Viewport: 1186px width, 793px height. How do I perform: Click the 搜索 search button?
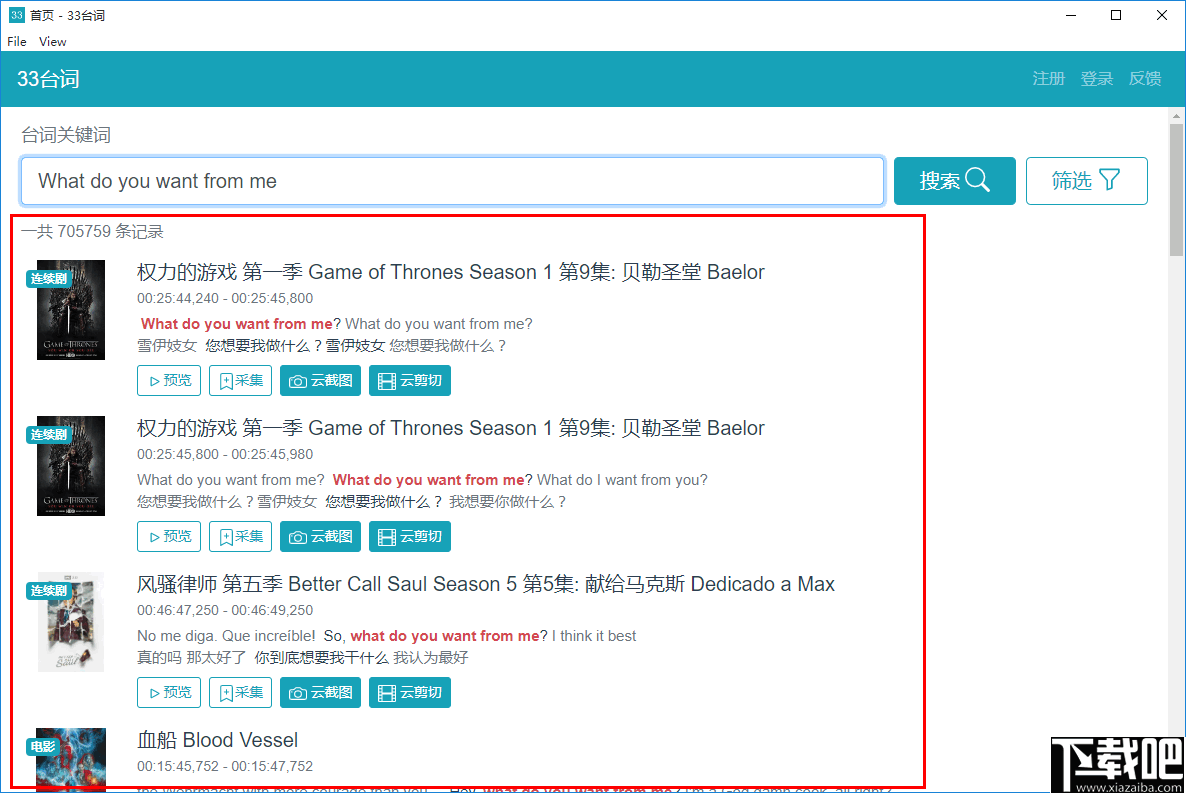tap(955, 181)
